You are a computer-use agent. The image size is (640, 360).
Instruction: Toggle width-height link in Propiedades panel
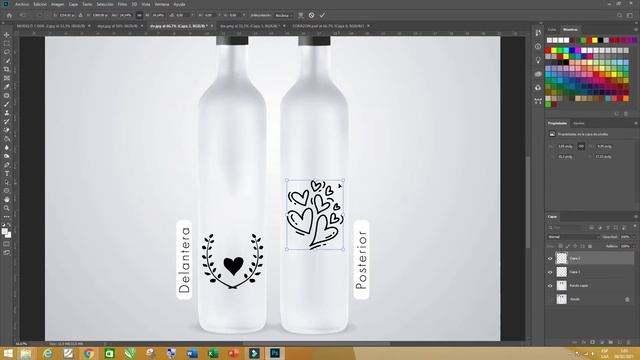[581, 146]
